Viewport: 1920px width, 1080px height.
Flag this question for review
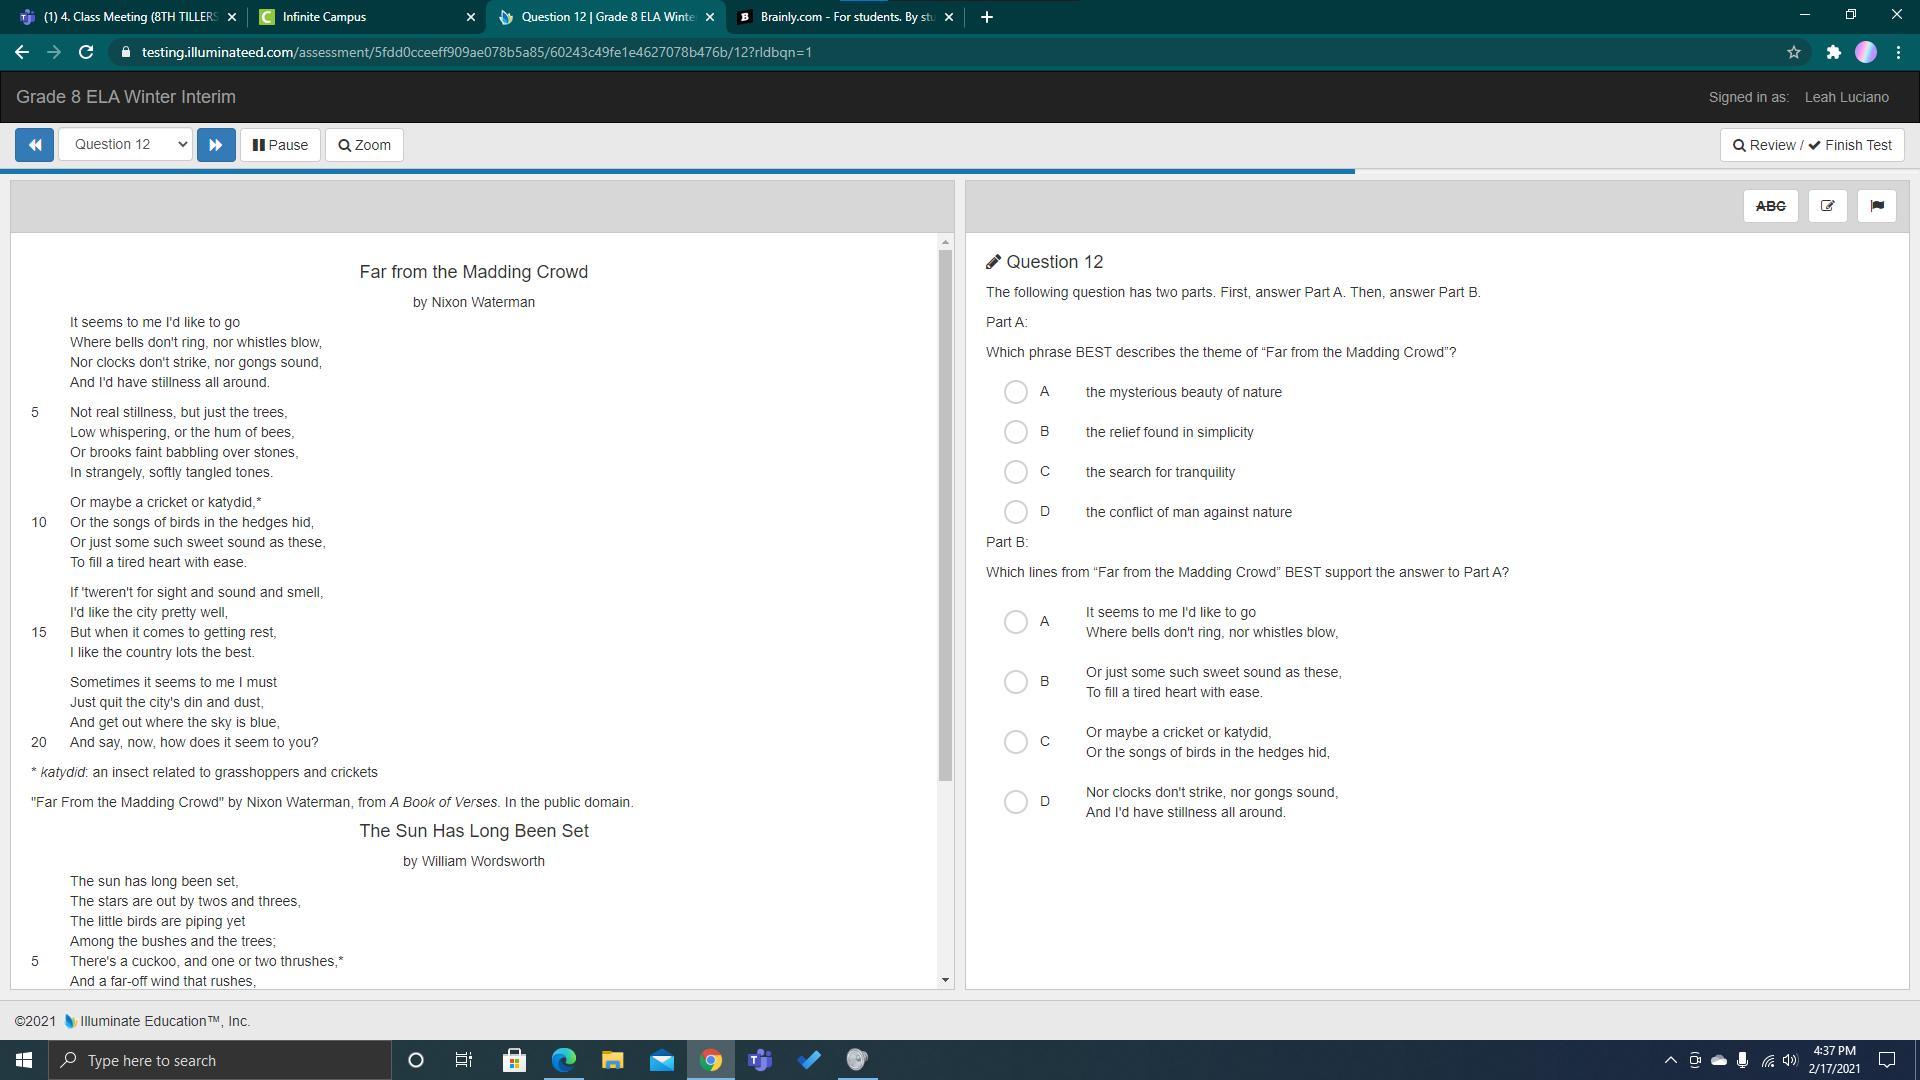pyautogui.click(x=1876, y=206)
